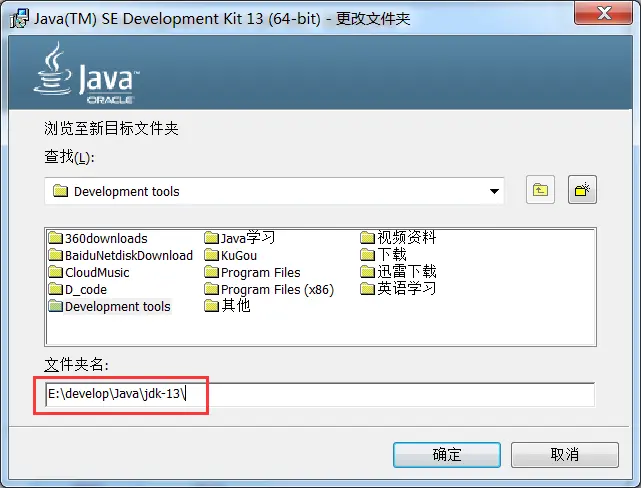The height and width of the screenshot is (488, 641).
Task: Select the BaiduNetdiskDownload folder
Action: [121, 255]
